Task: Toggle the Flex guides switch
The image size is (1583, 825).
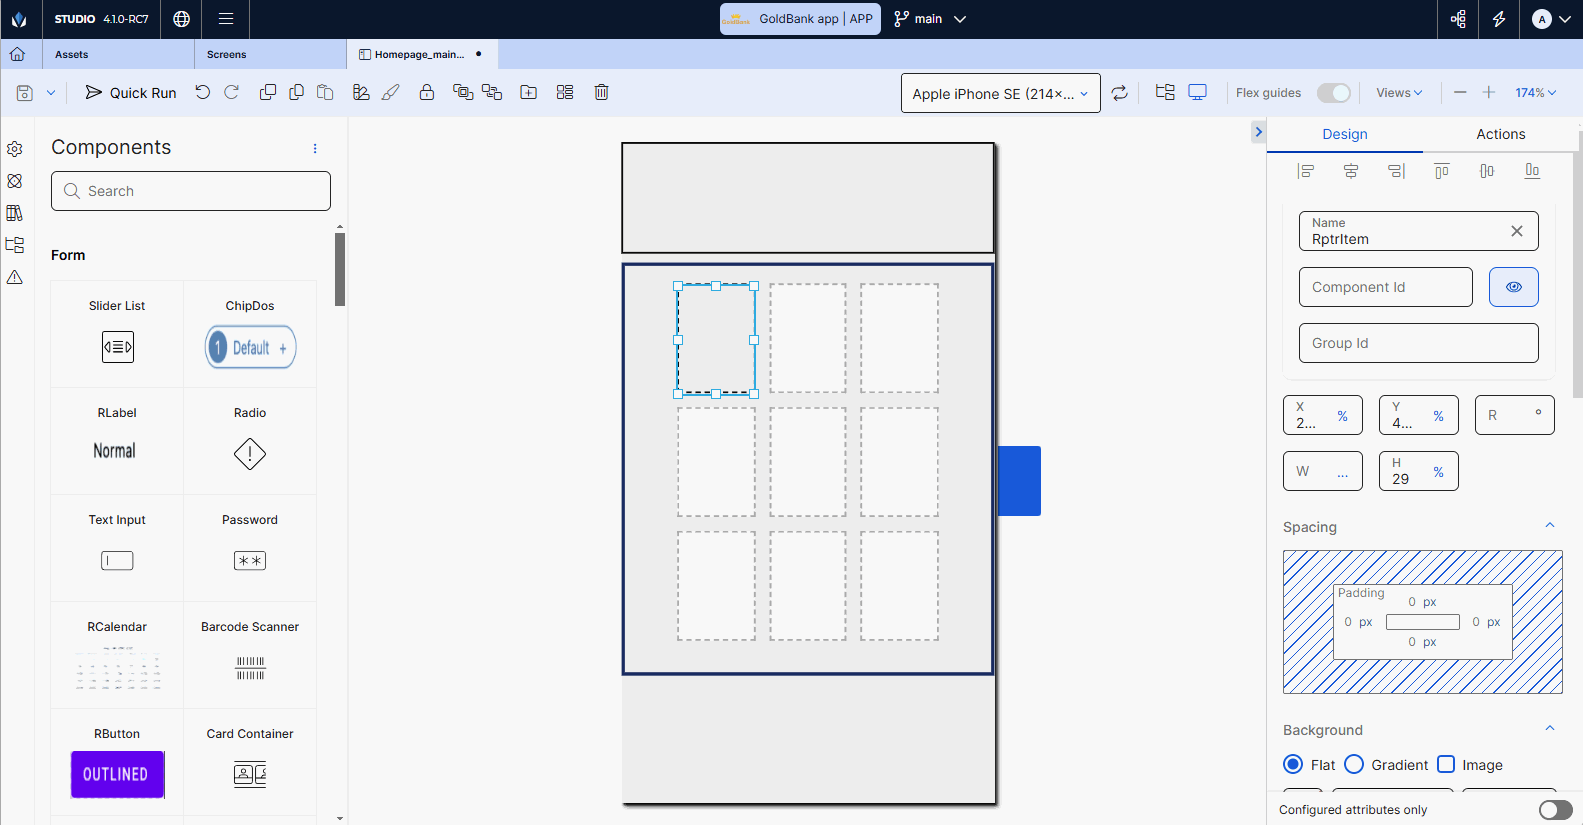Action: [x=1333, y=93]
